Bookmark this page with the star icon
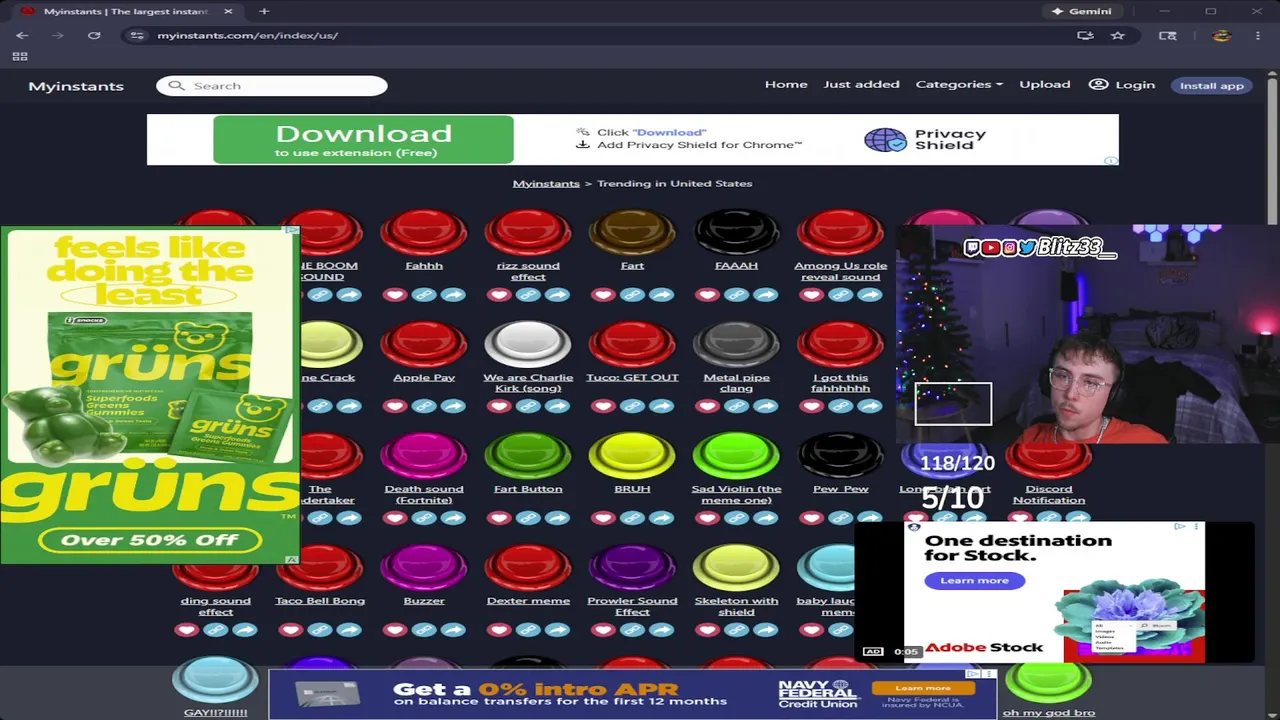The width and height of the screenshot is (1280, 720). [x=1118, y=35]
